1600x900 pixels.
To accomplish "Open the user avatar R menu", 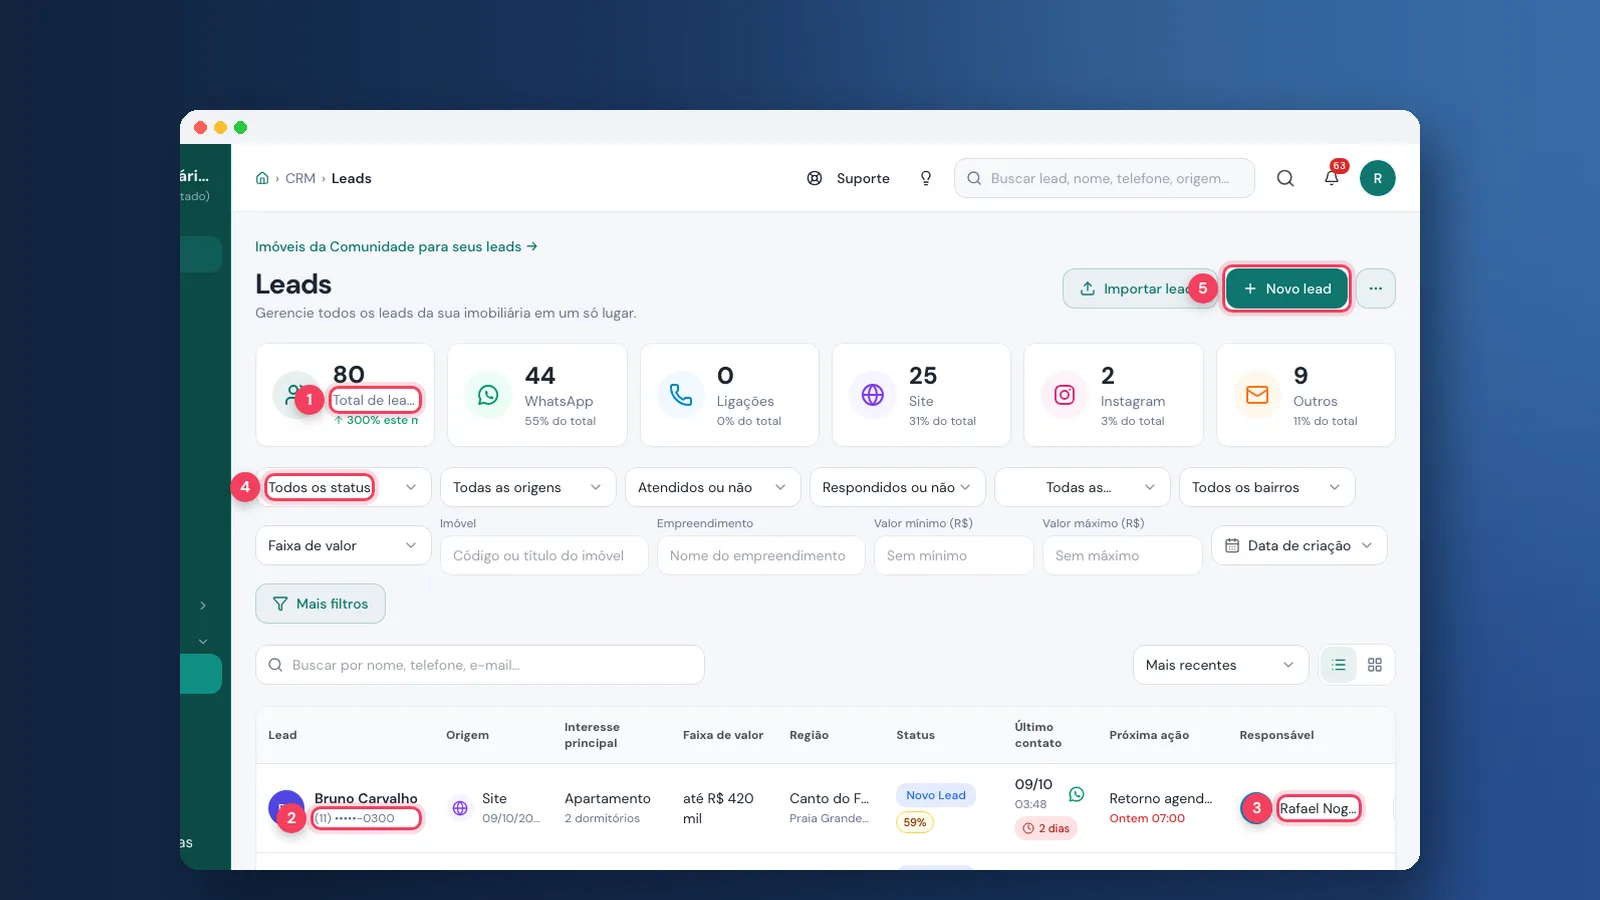I will click(x=1377, y=178).
